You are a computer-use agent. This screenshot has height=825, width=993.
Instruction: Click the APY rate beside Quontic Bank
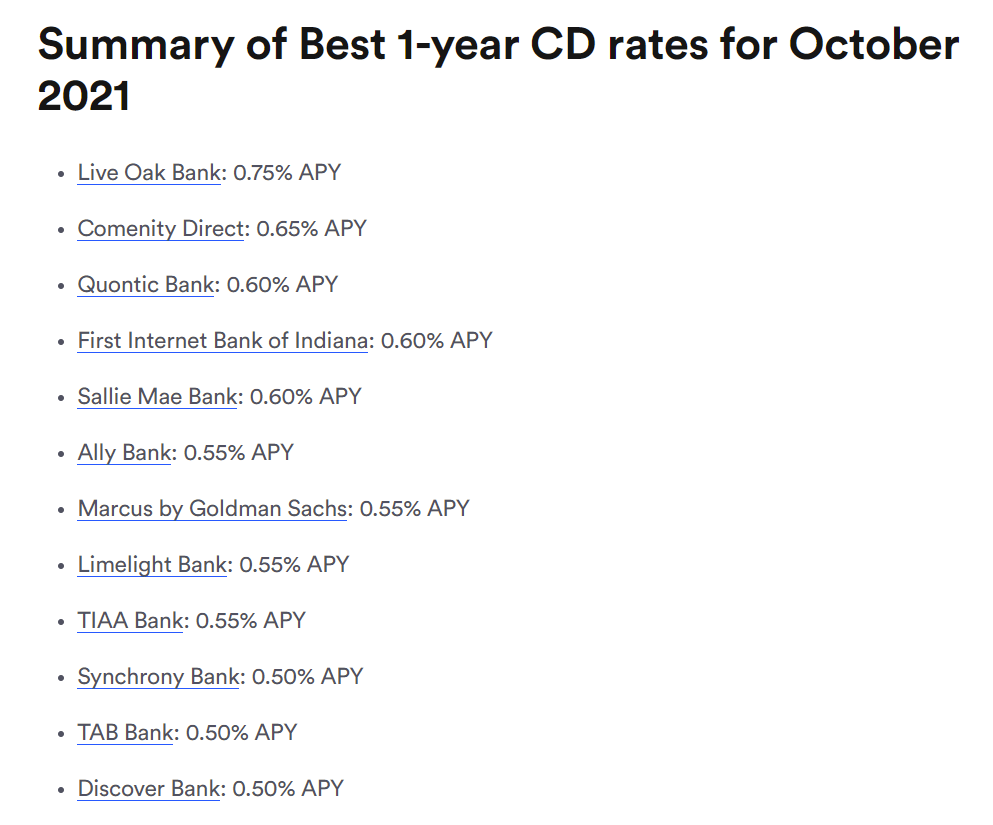(x=283, y=285)
